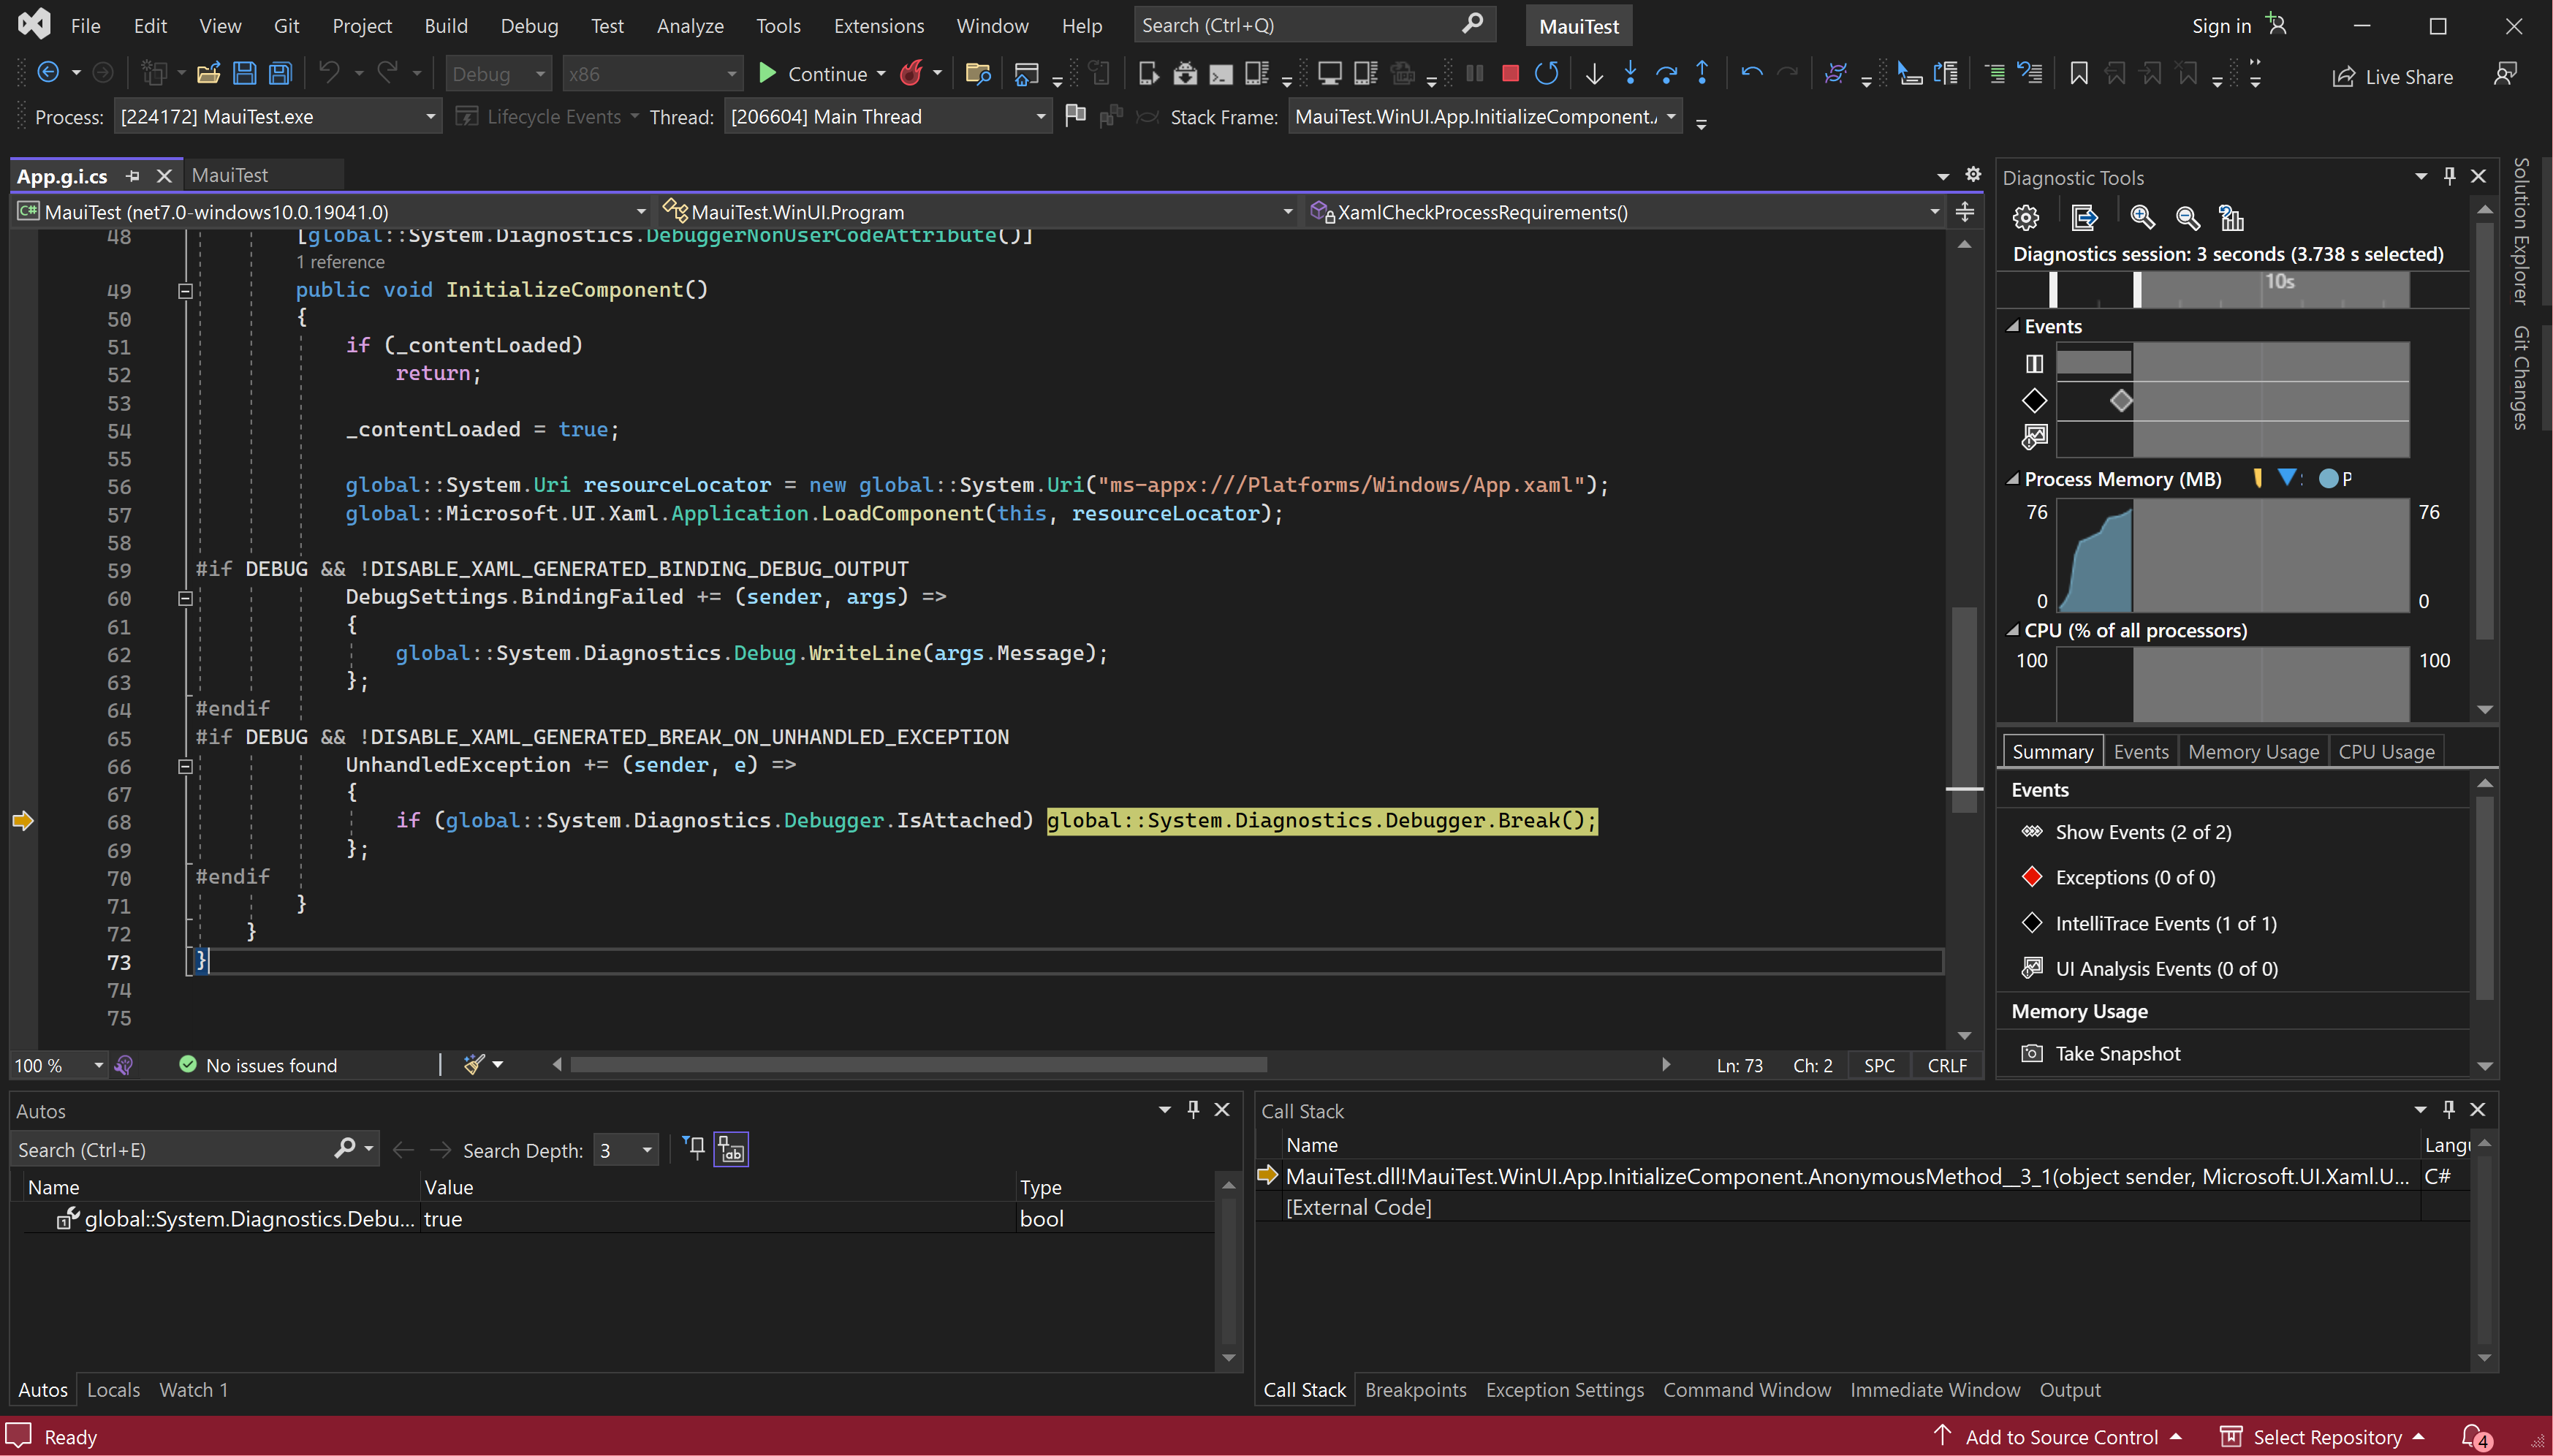Open the Stack Frame dropdown
Screen dimensions: 2553x1456
click(1484, 116)
